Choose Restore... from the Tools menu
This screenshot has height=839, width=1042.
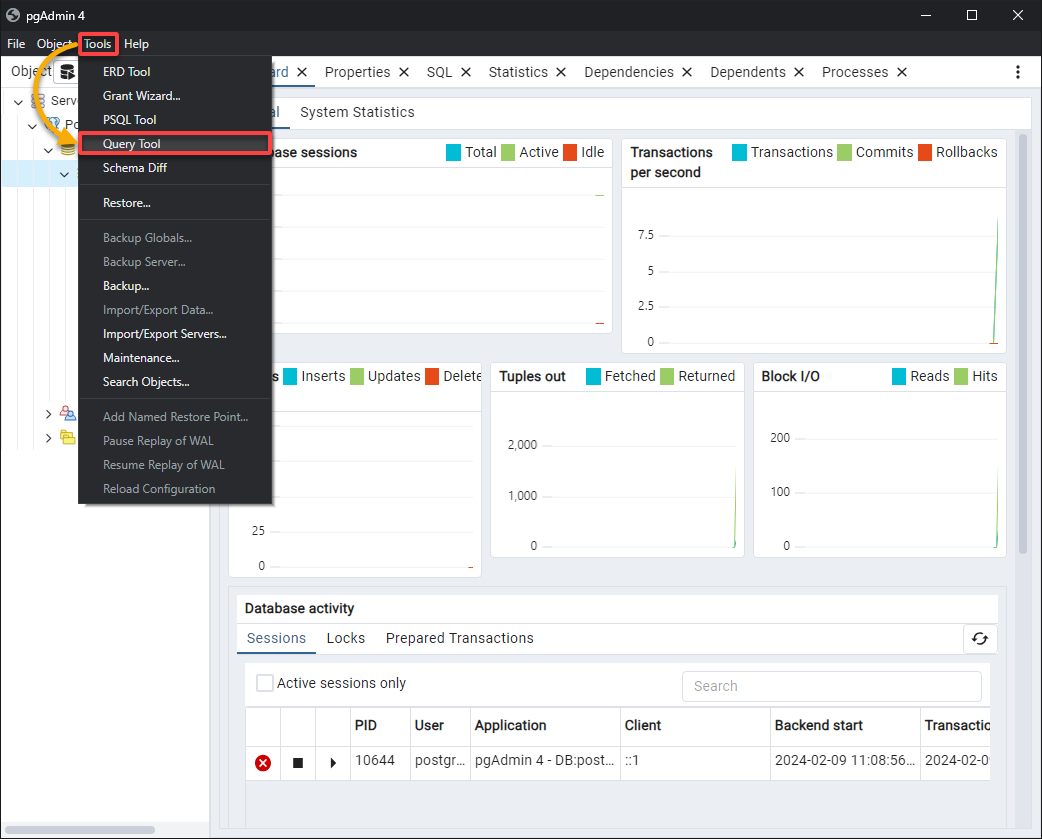[174, 203]
